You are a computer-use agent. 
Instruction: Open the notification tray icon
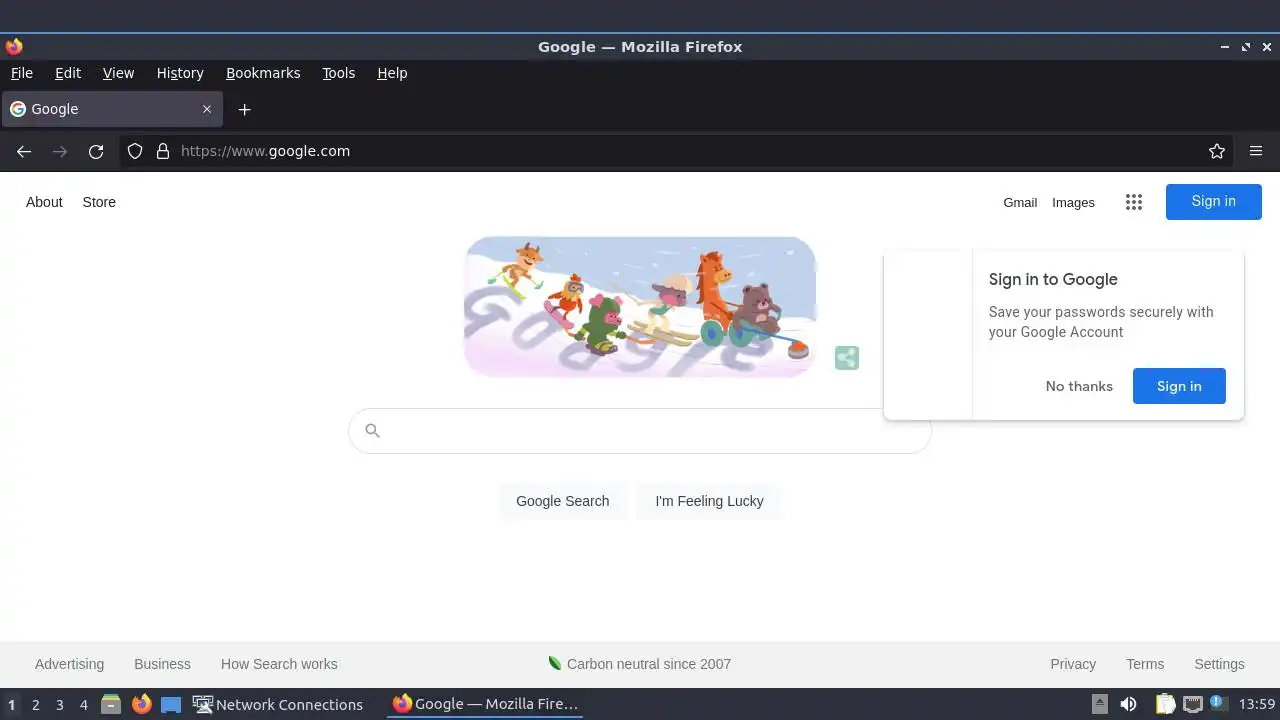point(1218,704)
